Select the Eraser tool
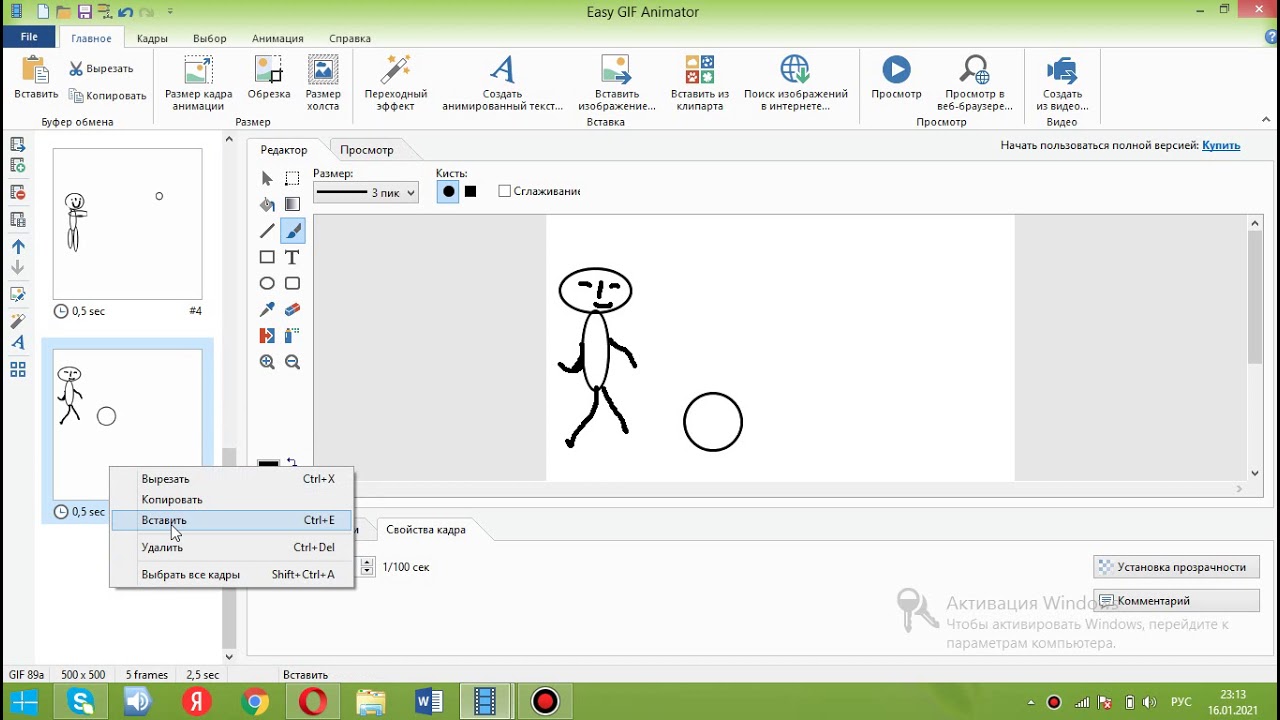This screenshot has height=720, width=1280. [292, 310]
